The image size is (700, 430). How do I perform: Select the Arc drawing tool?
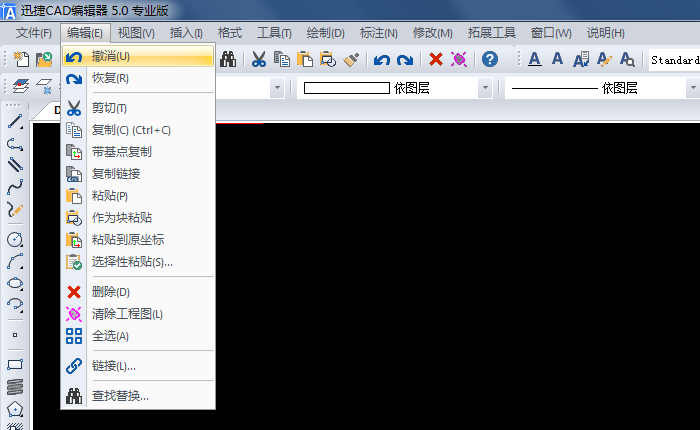point(15,262)
